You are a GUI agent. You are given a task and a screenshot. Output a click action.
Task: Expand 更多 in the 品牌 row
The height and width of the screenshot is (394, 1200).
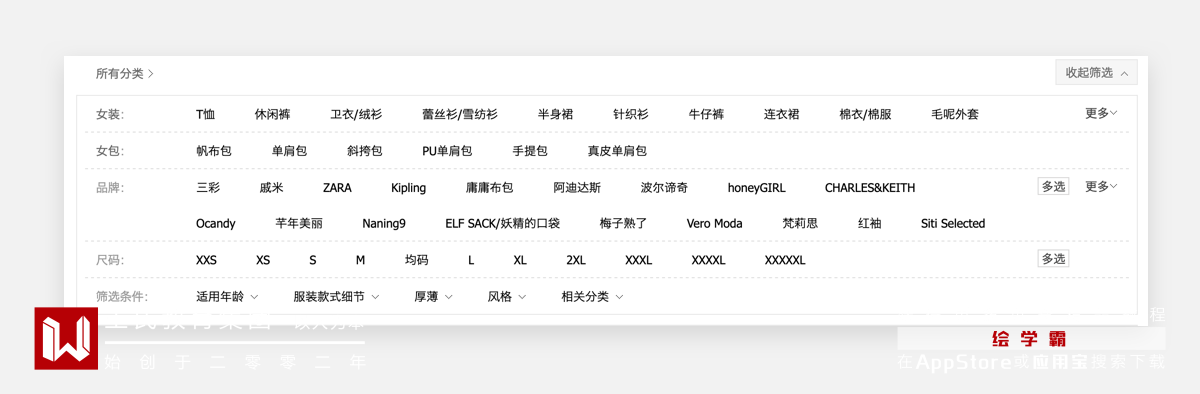1101,186
